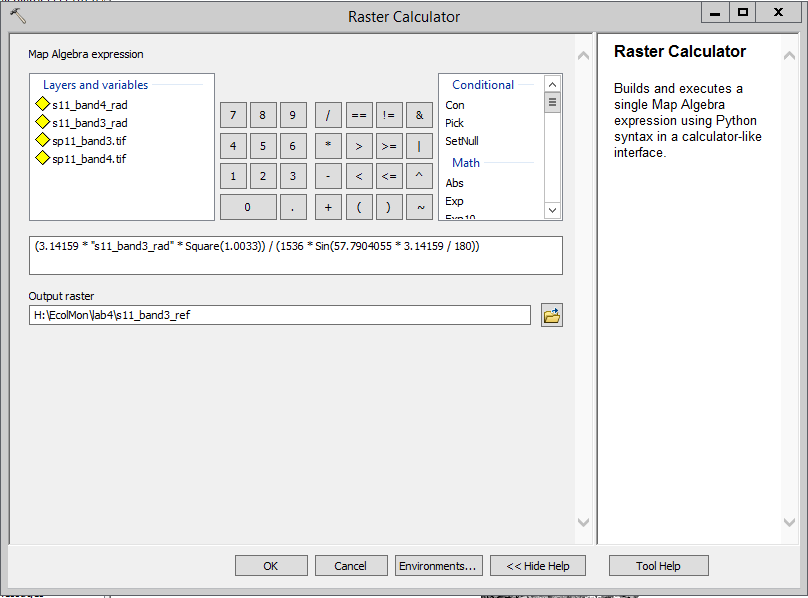Screen dimensions: 808x598
Task: Insert the bitwise XOR caret operator
Action: (419, 176)
